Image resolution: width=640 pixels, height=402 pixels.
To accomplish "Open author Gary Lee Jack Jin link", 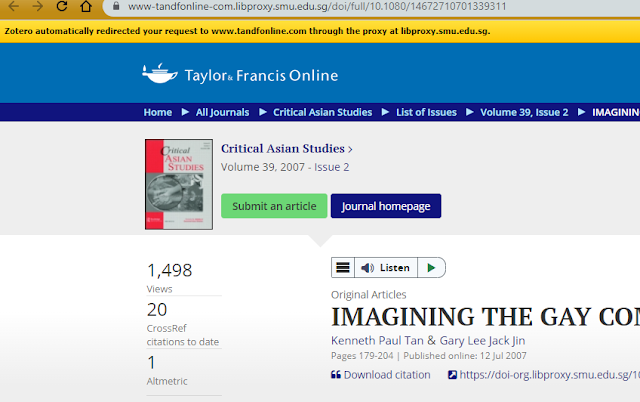I will pos(482,340).
